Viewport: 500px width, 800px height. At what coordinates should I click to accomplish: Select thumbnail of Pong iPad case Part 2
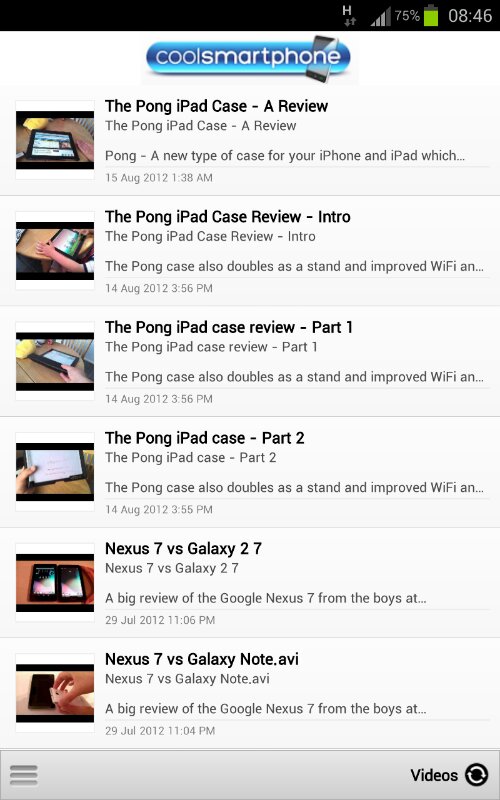(55, 472)
